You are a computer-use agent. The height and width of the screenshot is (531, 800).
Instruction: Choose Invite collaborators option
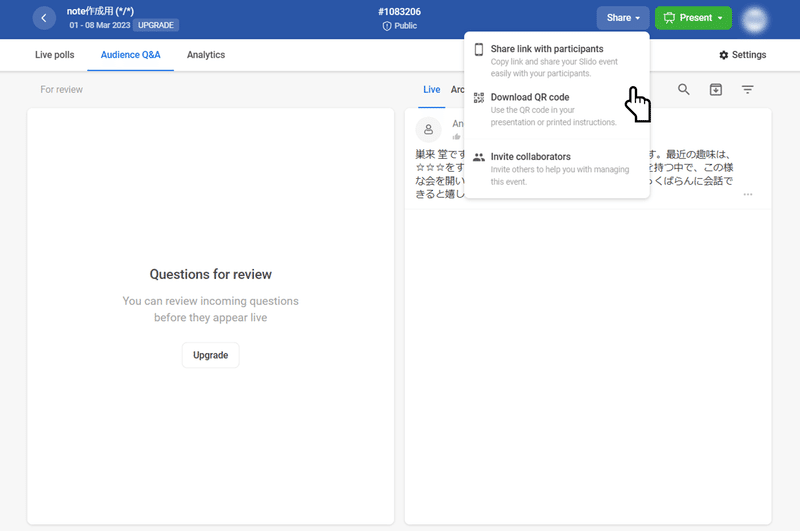557,169
